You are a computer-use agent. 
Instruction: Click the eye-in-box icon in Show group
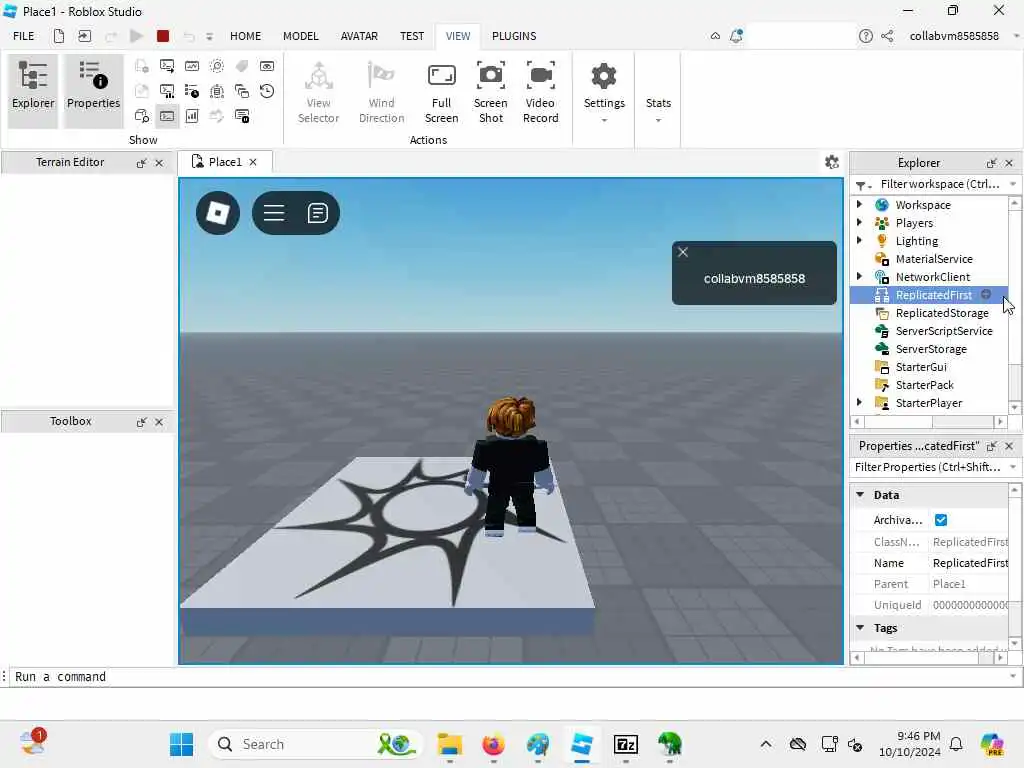(267, 66)
